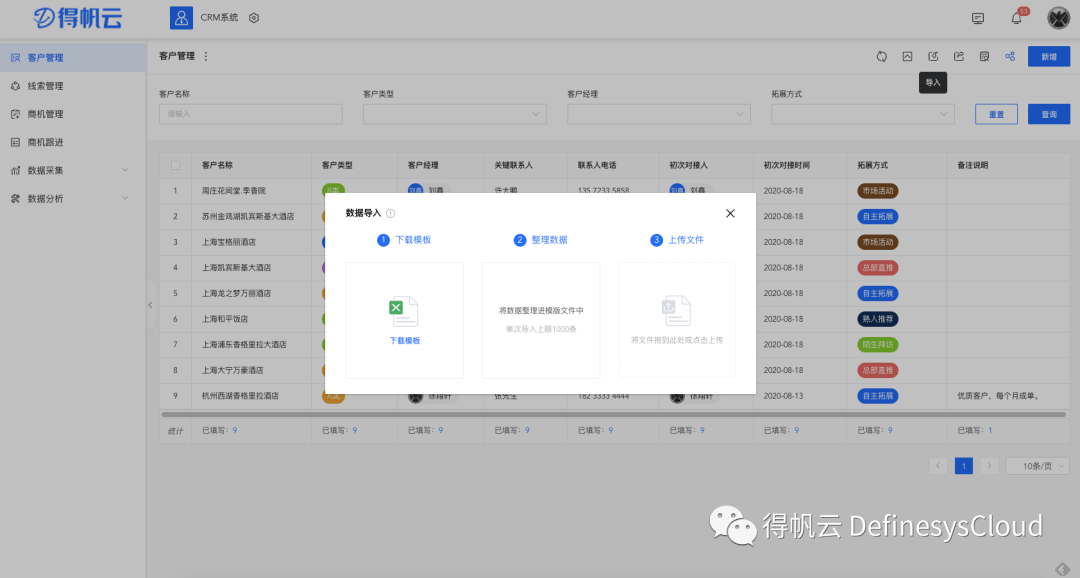Click the 商机管理 sidebar icon
The height and width of the screenshot is (578, 1080).
coord(15,114)
